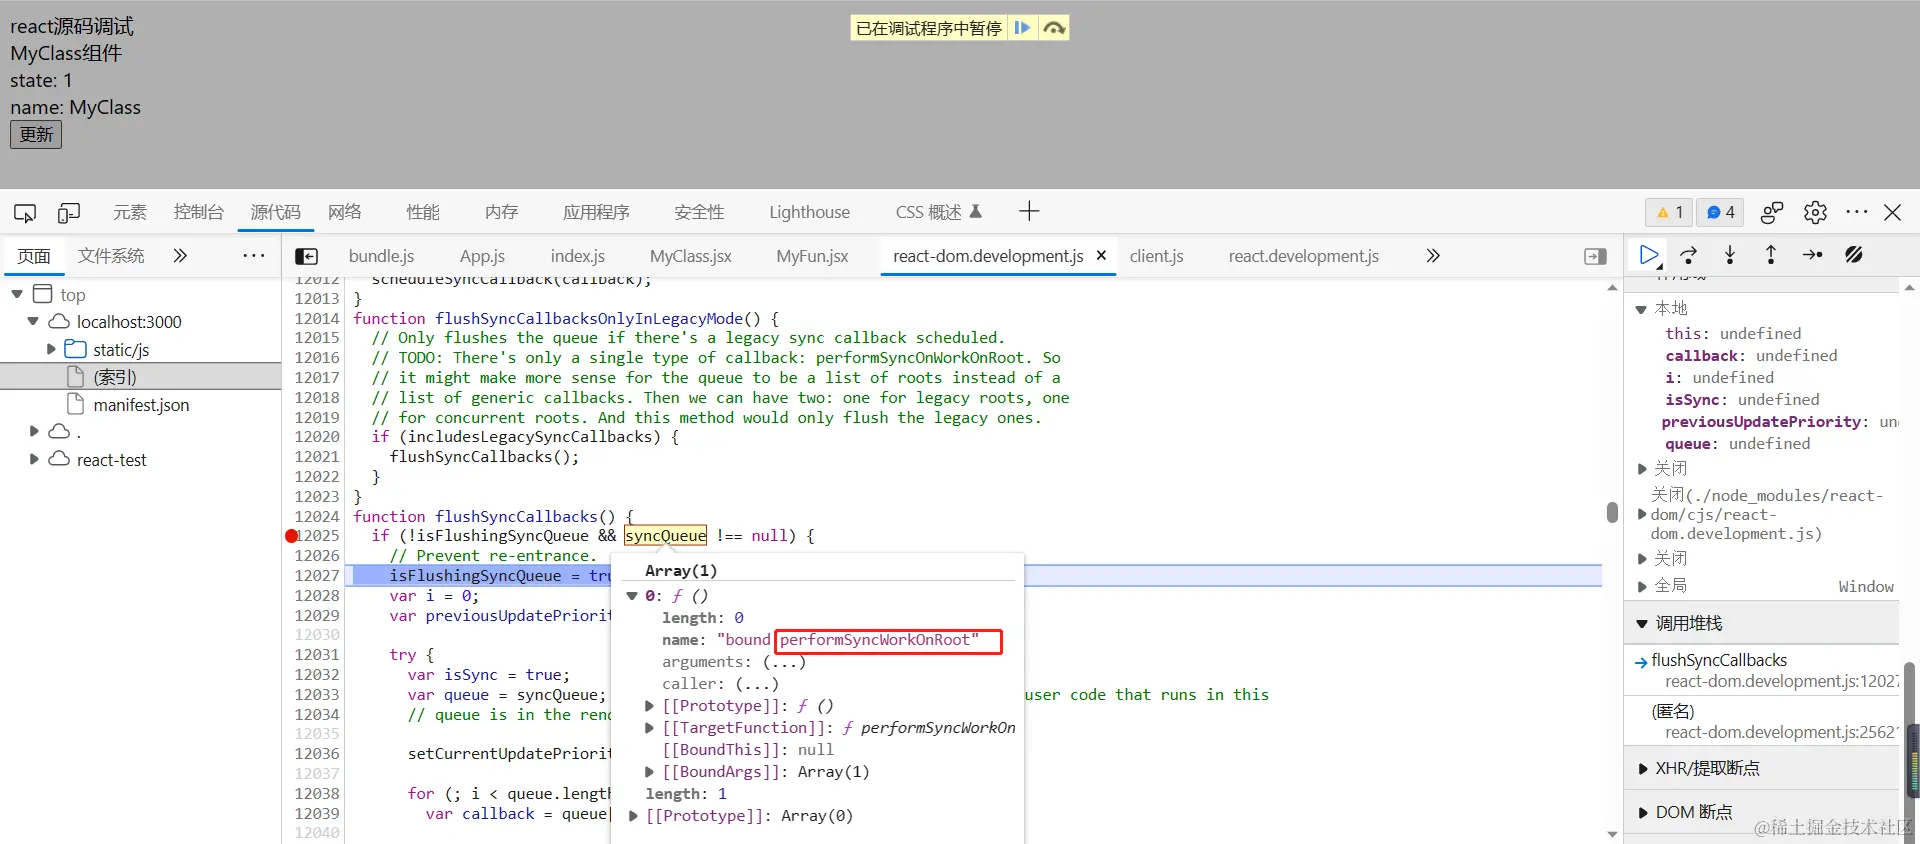Expand the DOM 断点 section
The width and height of the screenshot is (1920, 844).
click(1642, 813)
